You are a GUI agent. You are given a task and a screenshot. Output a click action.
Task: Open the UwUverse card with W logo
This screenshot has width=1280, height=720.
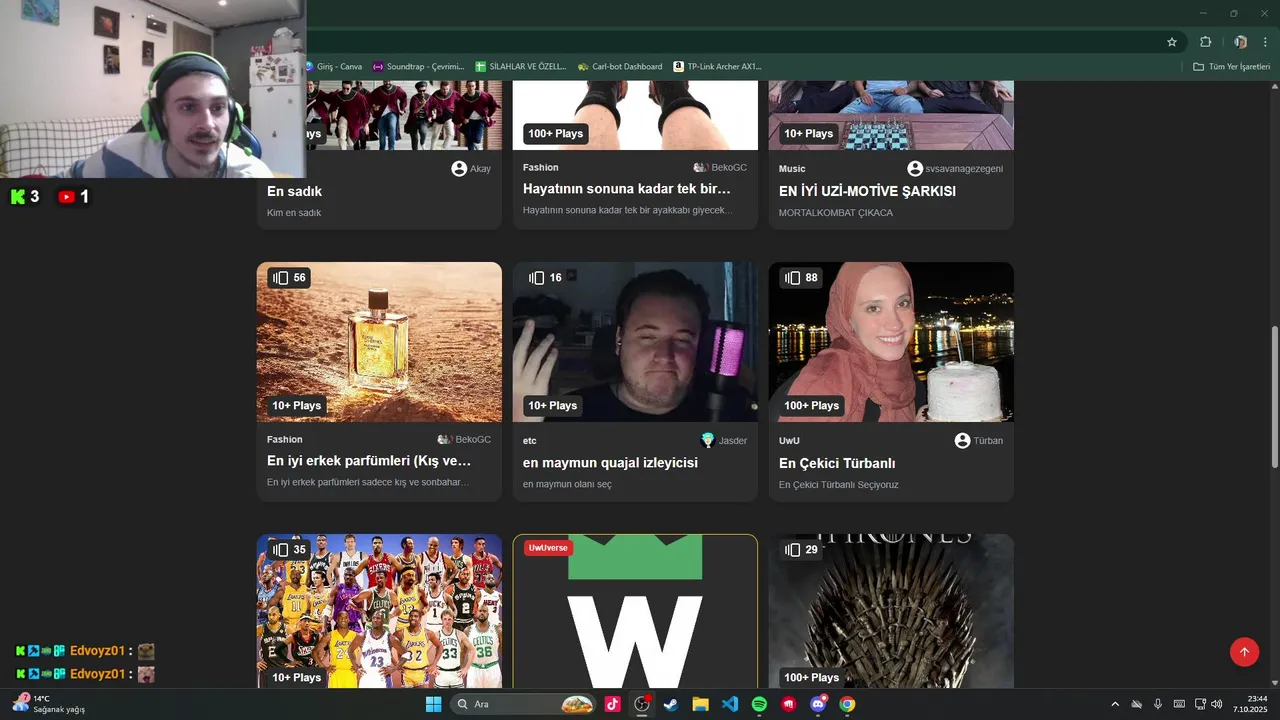(x=635, y=611)
